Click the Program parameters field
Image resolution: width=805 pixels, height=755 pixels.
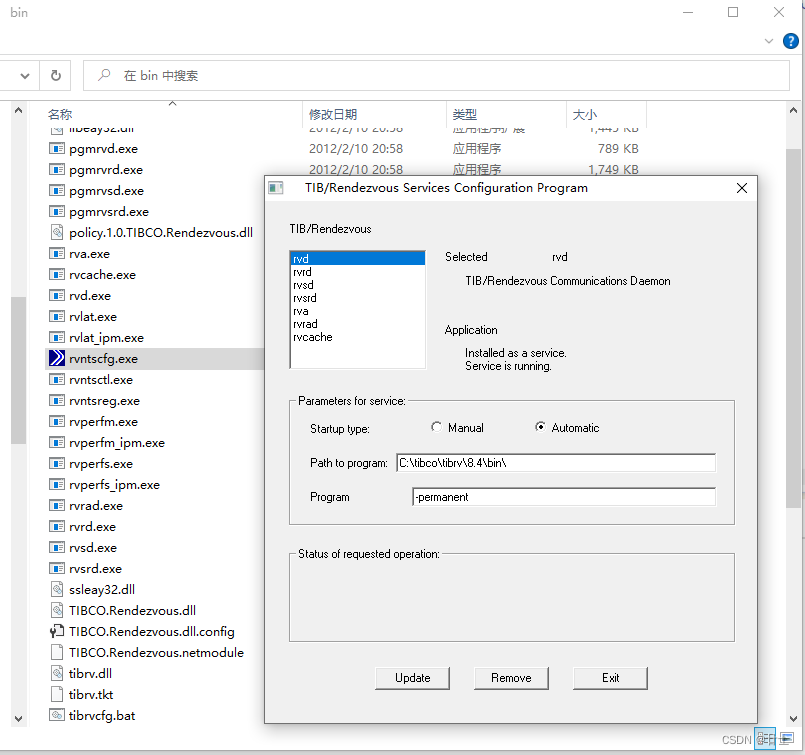[x=564, y=497]
